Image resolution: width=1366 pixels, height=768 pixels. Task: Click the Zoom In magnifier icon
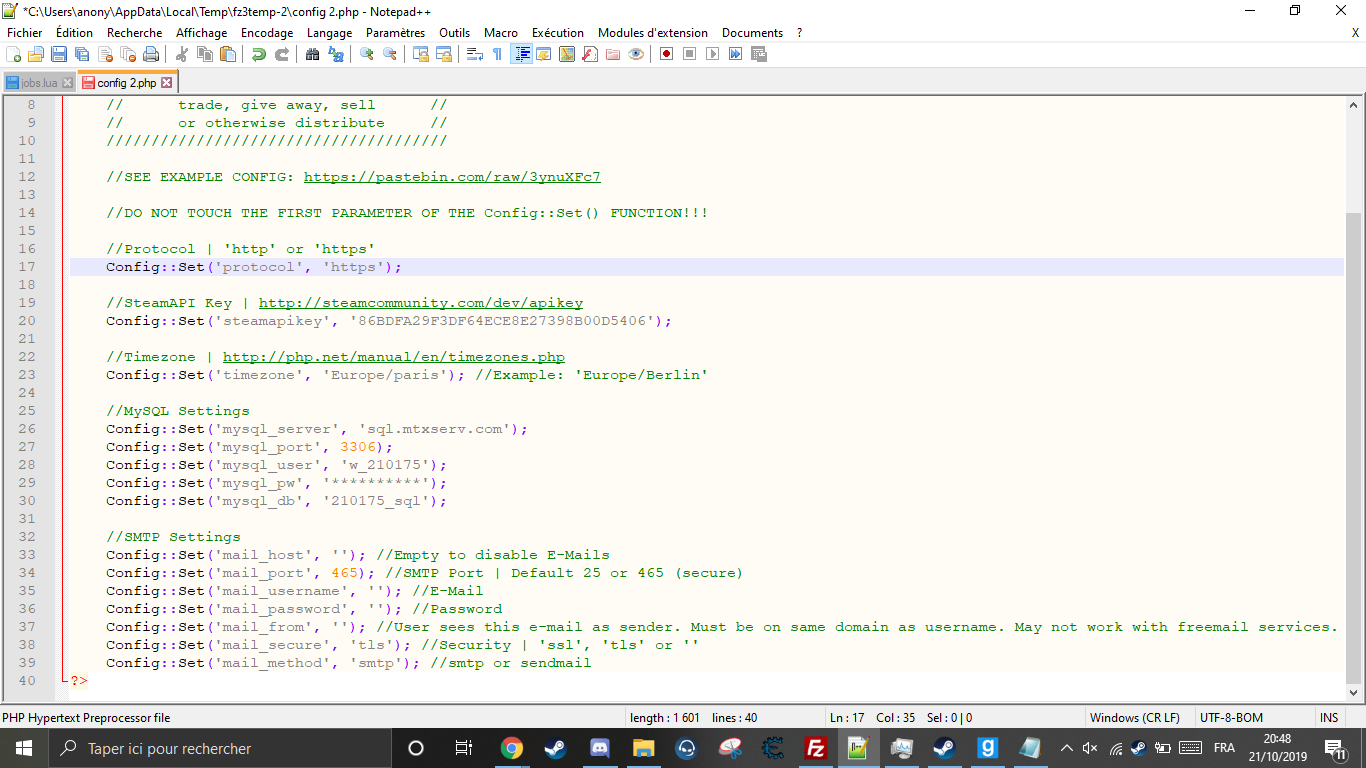(366, 54)
